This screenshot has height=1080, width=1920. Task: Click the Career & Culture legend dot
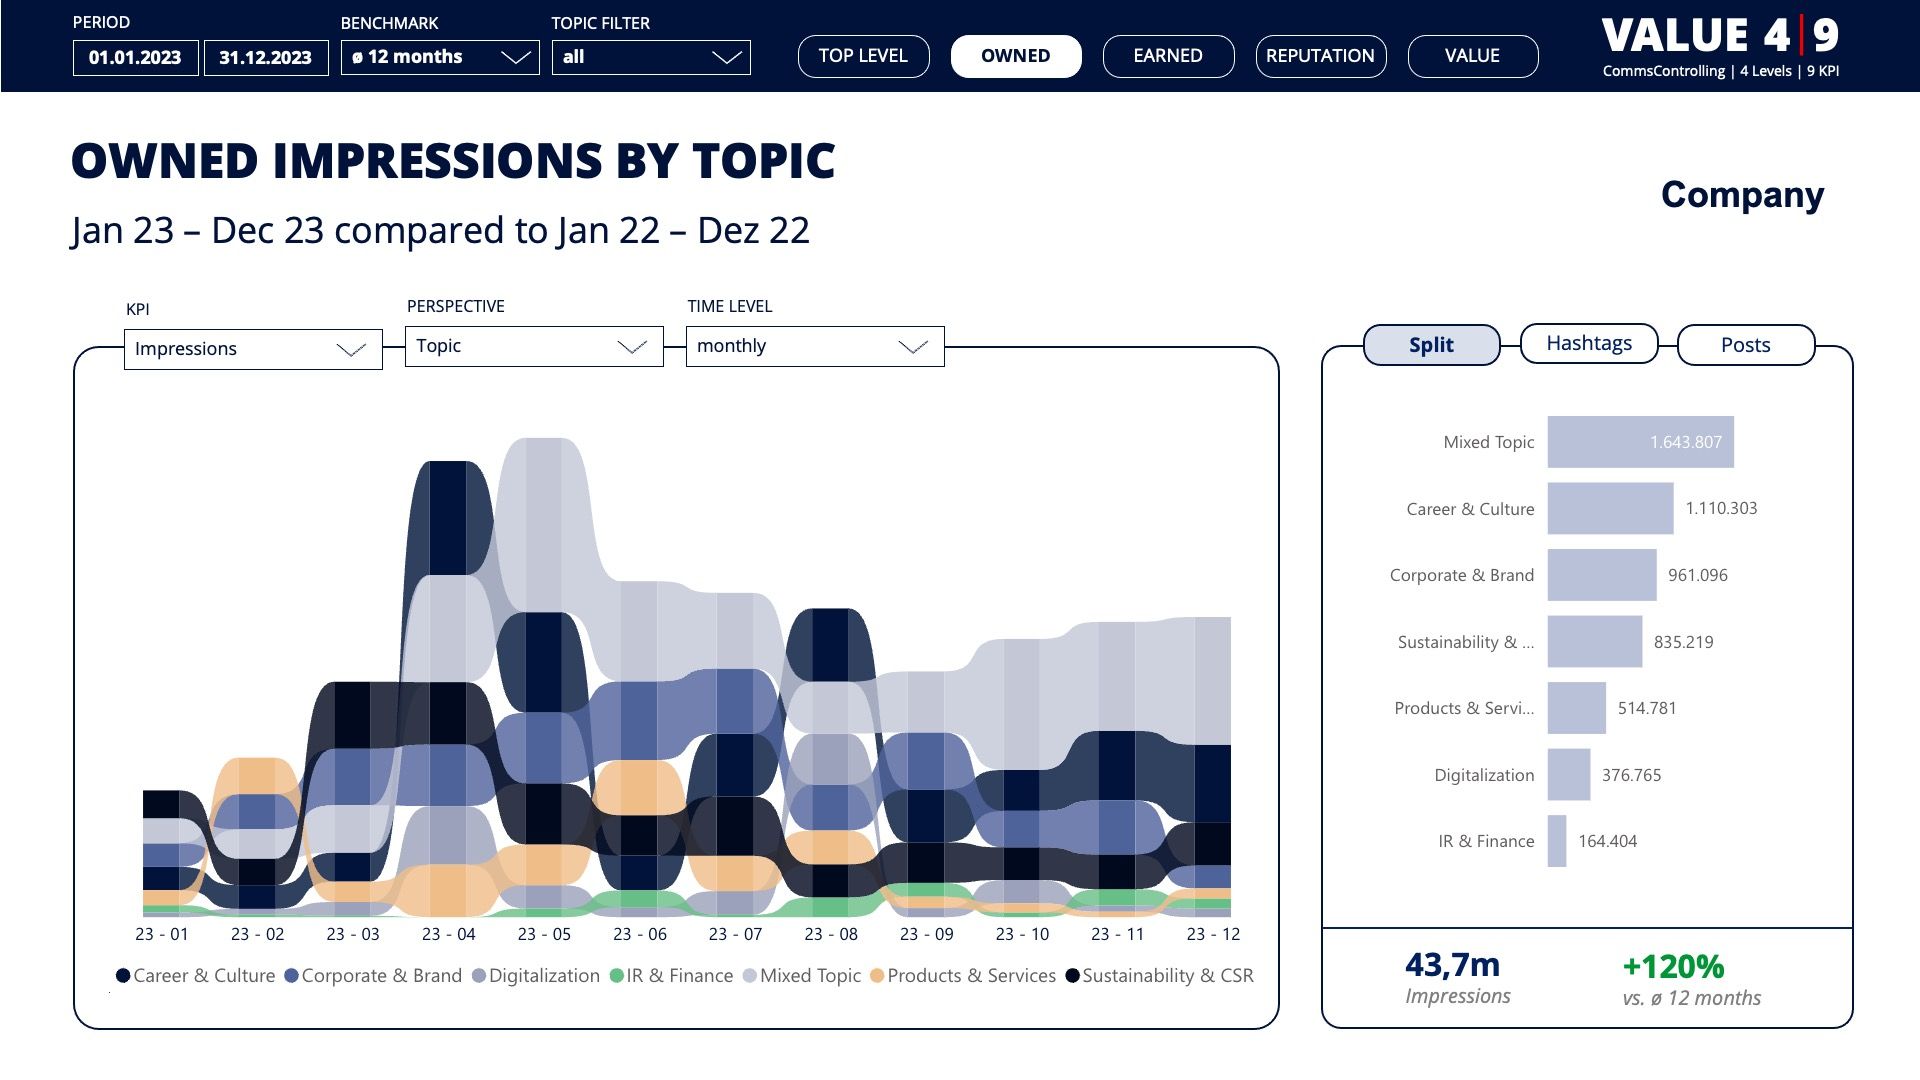coord(123,976)
